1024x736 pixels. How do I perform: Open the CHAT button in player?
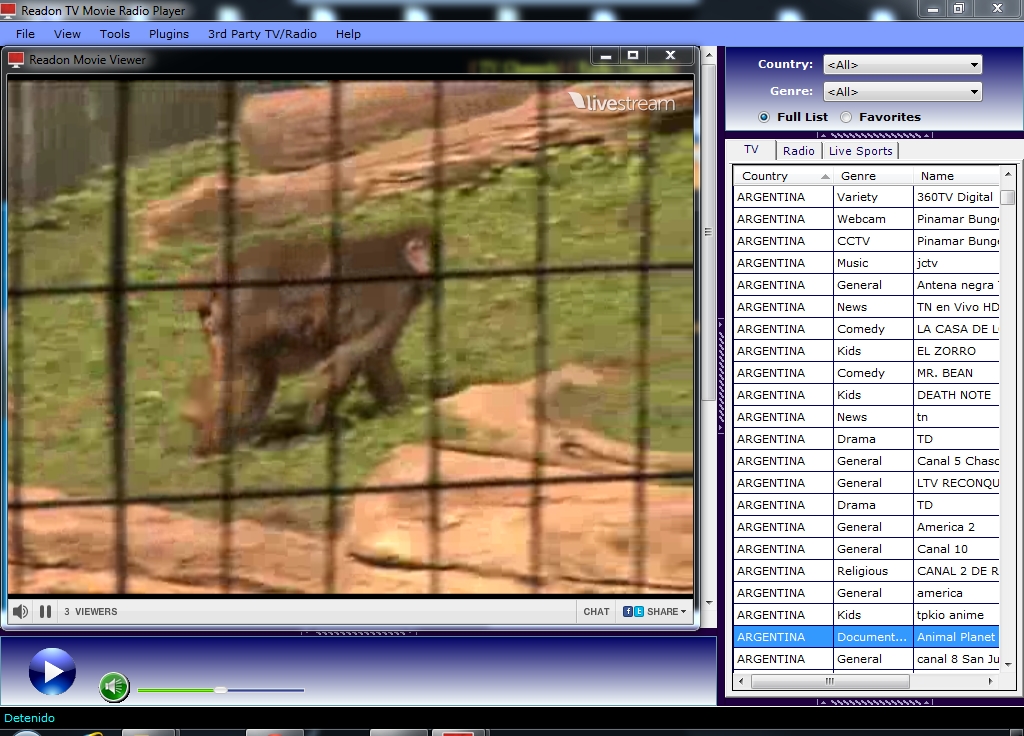click(x=596, y=611)
